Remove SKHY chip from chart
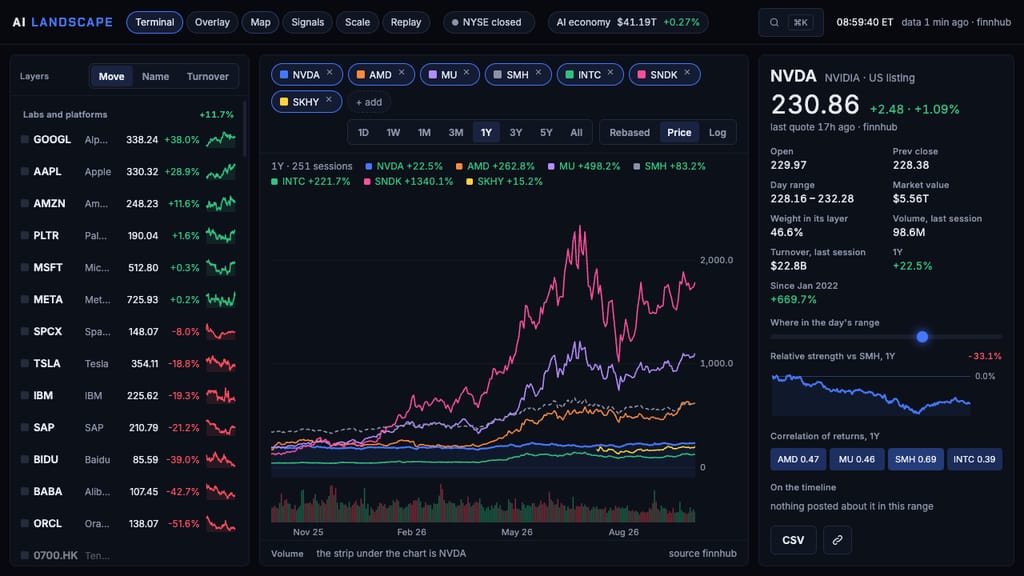The height and width of the screenshot is (576, 1024). click(x=328, y=101)
